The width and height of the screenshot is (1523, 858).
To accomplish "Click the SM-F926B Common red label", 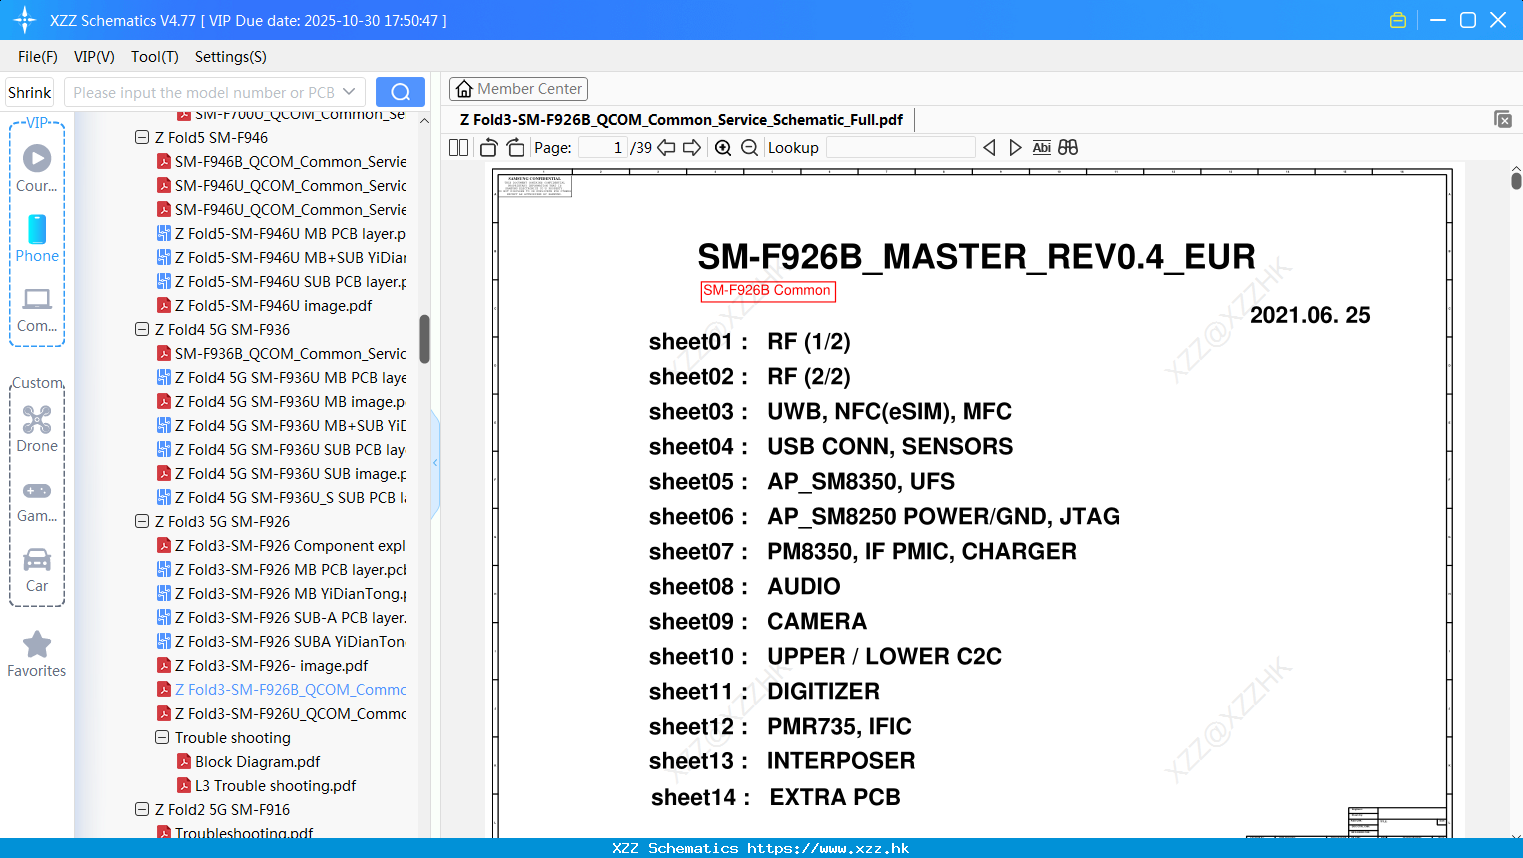I will pyautogui.click(x=768, y=290).
